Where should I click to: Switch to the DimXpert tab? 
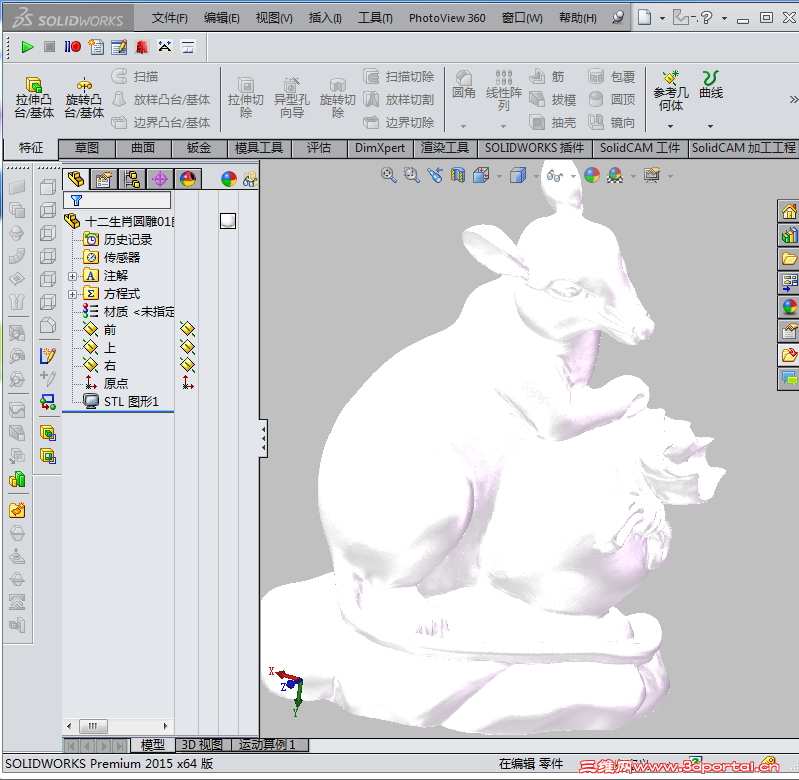380,148
